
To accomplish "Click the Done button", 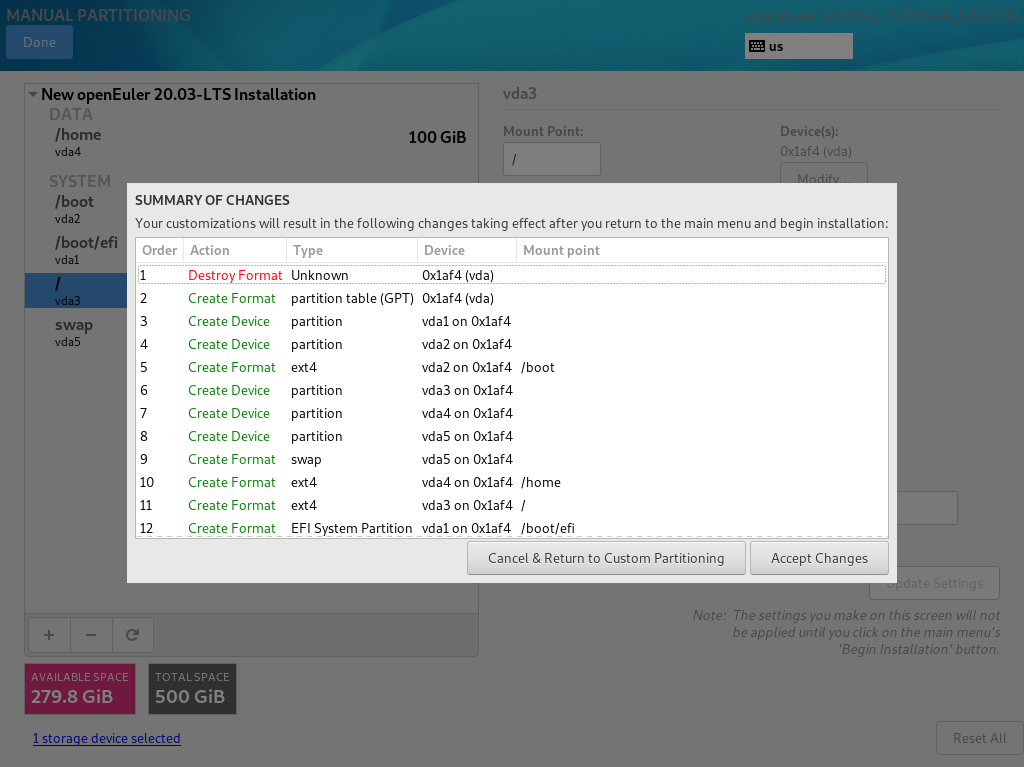I will coord(39,42).
